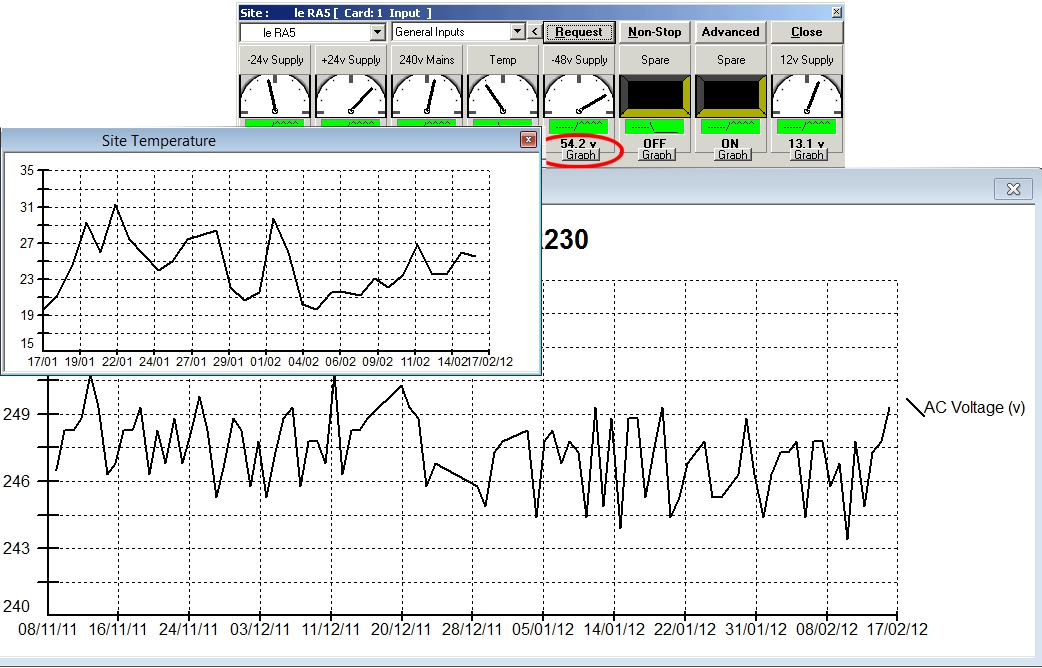Image resolution: width=1042 pixels, height=668 pixels.
Task: Open the Graph under the 54.2 v reading
Action: point(581,155)
